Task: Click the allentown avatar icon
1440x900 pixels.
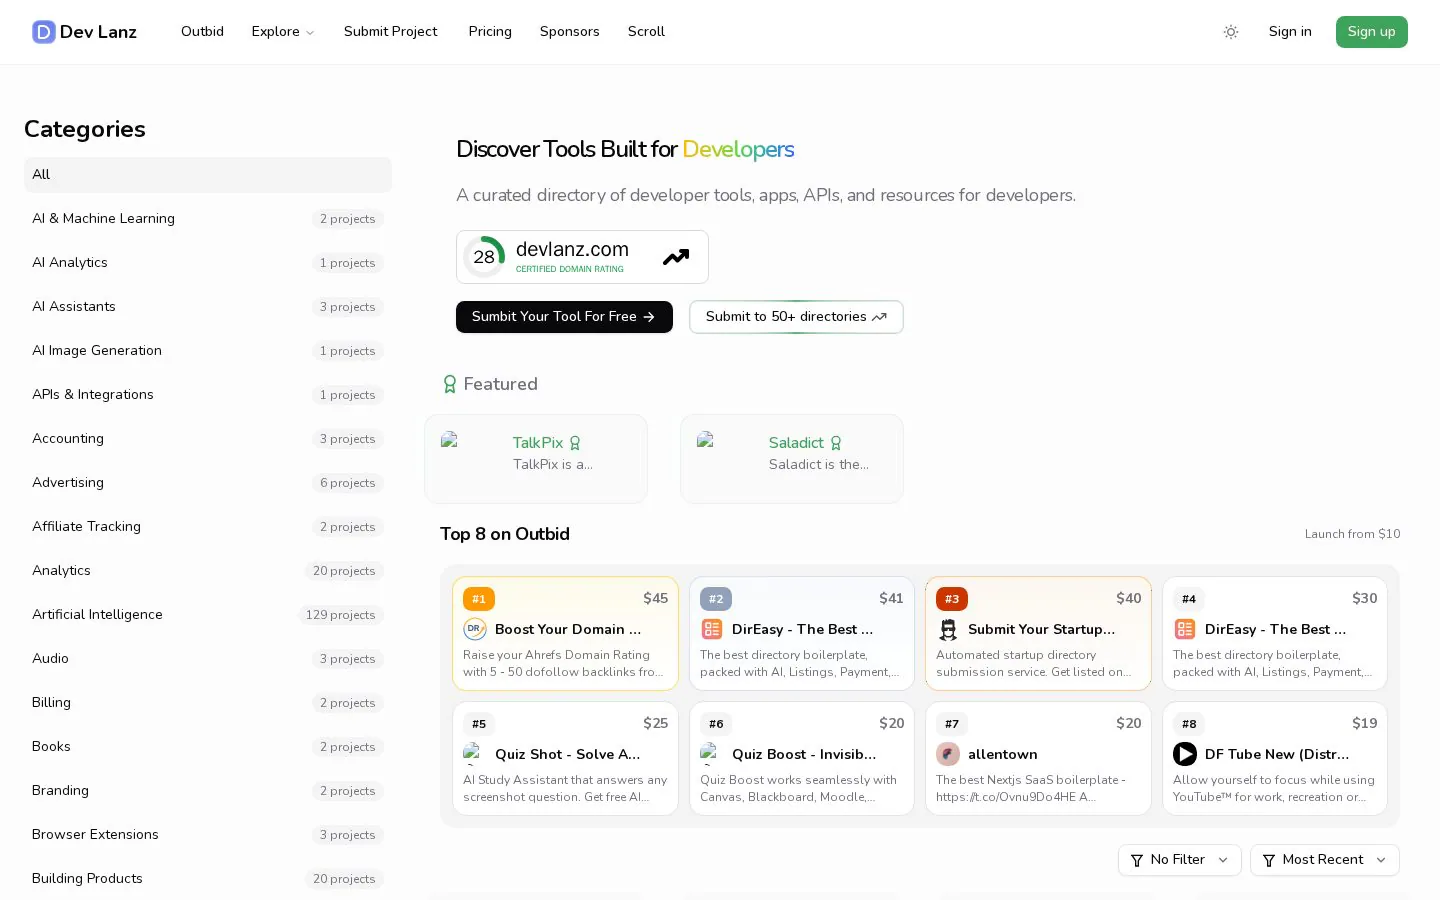Action: [948, 754]
